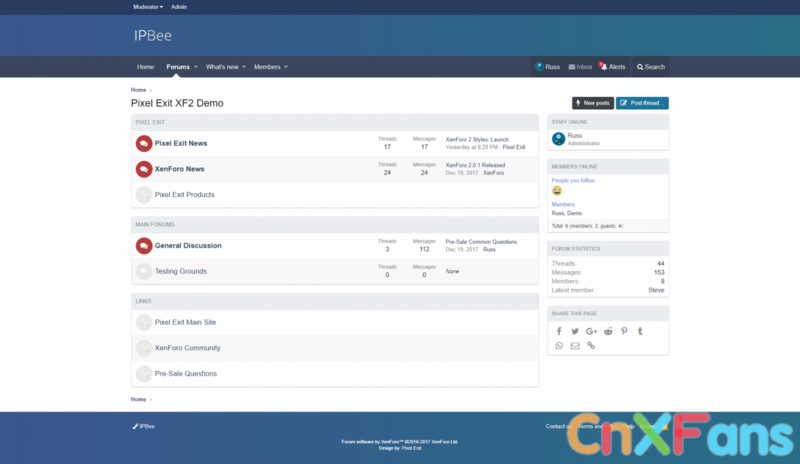Click the top Home breadcrumb
This screenshot has width=800, height=464.
(x=138, y=90)
